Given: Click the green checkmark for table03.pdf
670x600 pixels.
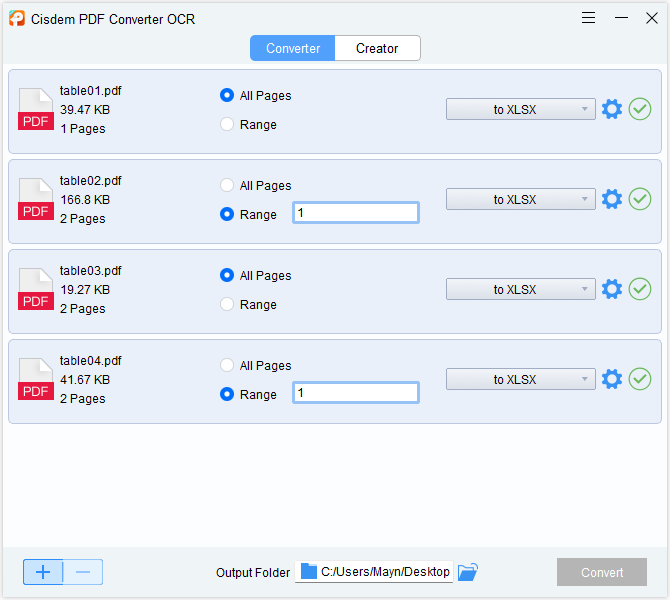Looking at the screenshot, I should click(640, 289).
